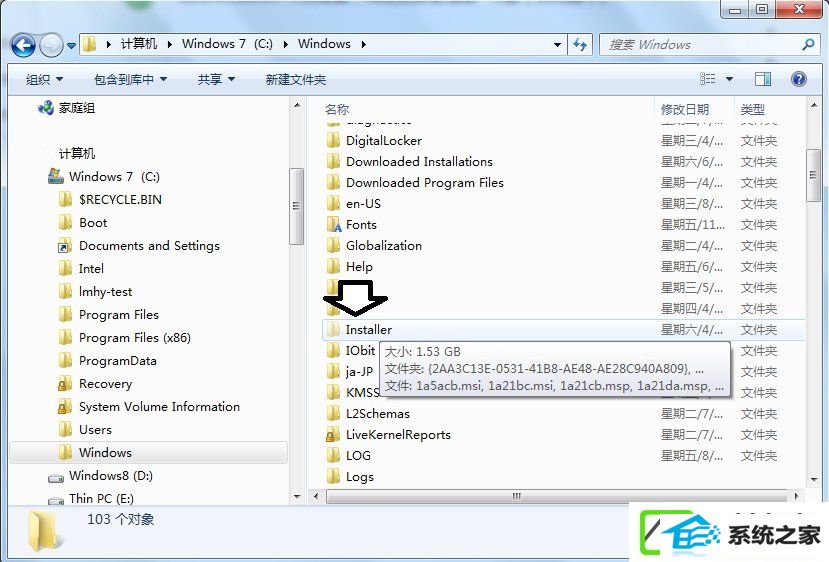Click the Thin PC (E:) drive icon
Image resolution: width=829 pixels, height=562 pixels.
pyautogui.click(x=56, y=500)
